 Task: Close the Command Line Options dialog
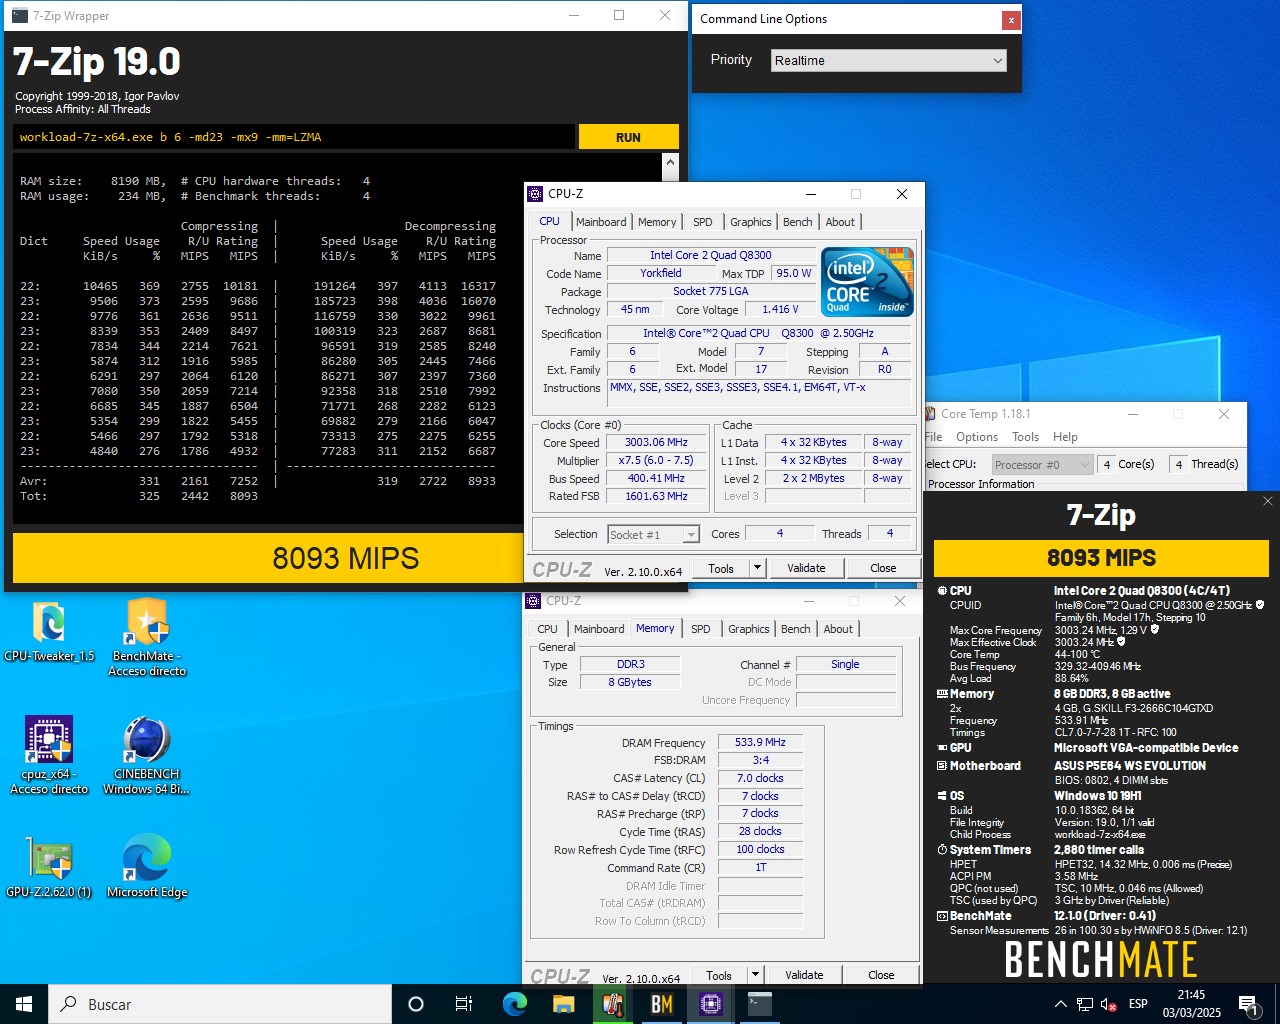click(x=1011, y=19)
